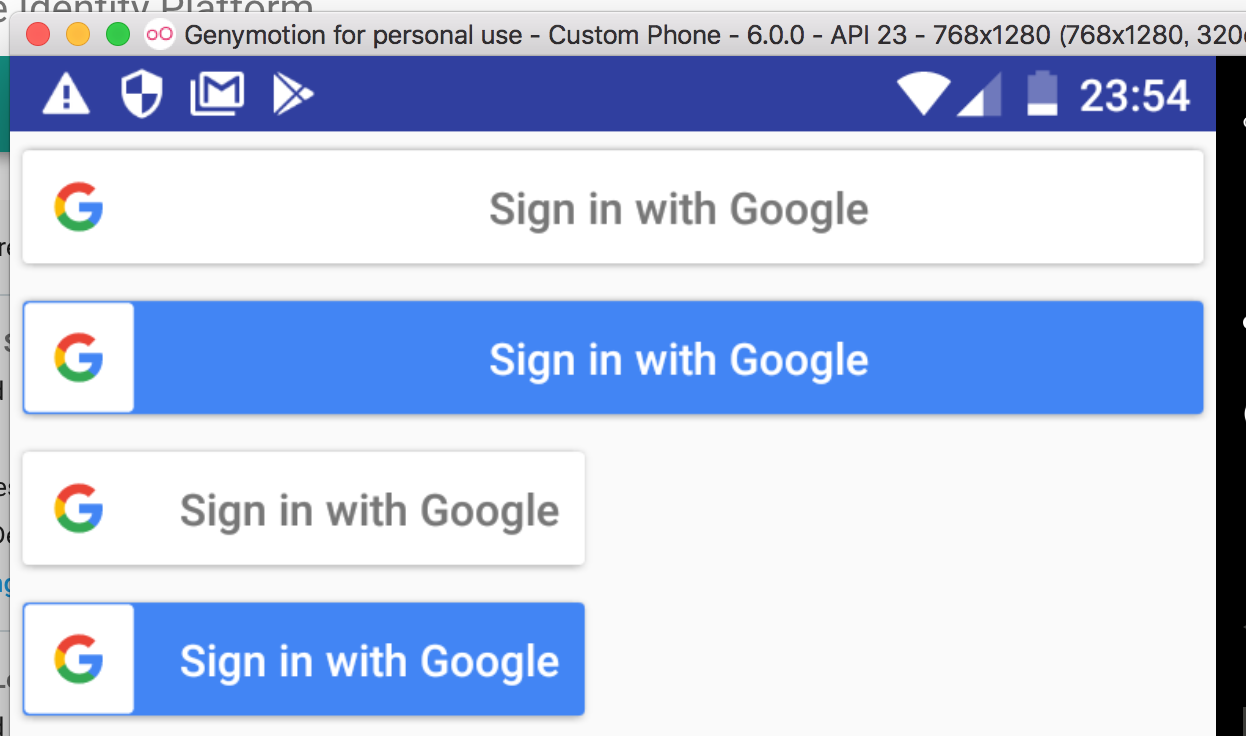
Task: Open Gmail from its status bar icon
Action: point(218,93)
